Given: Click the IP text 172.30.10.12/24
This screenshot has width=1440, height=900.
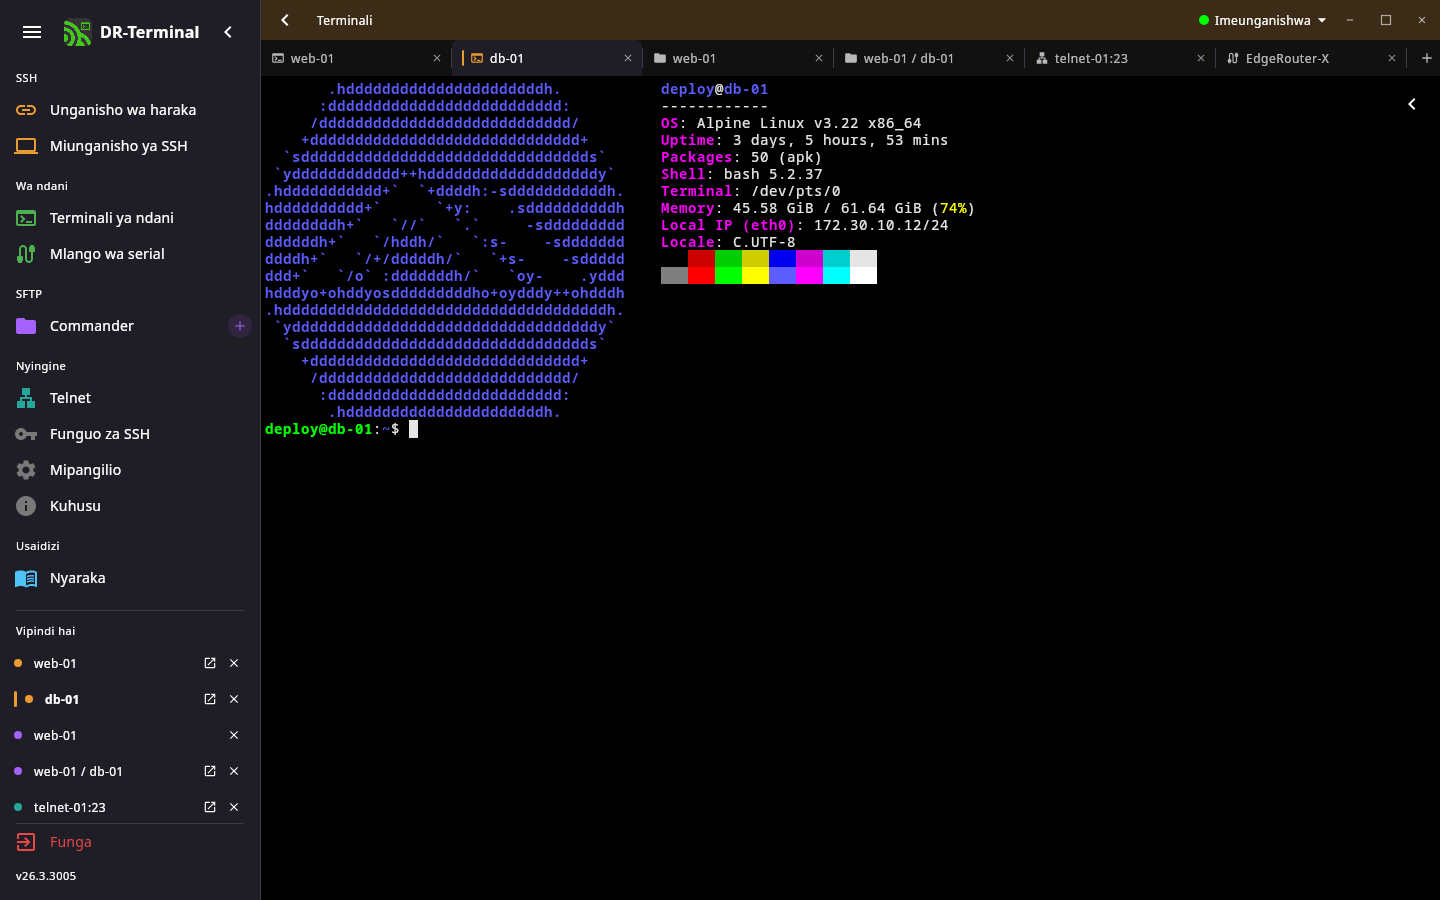Looking at the screenshot, I should coord(881,225).
